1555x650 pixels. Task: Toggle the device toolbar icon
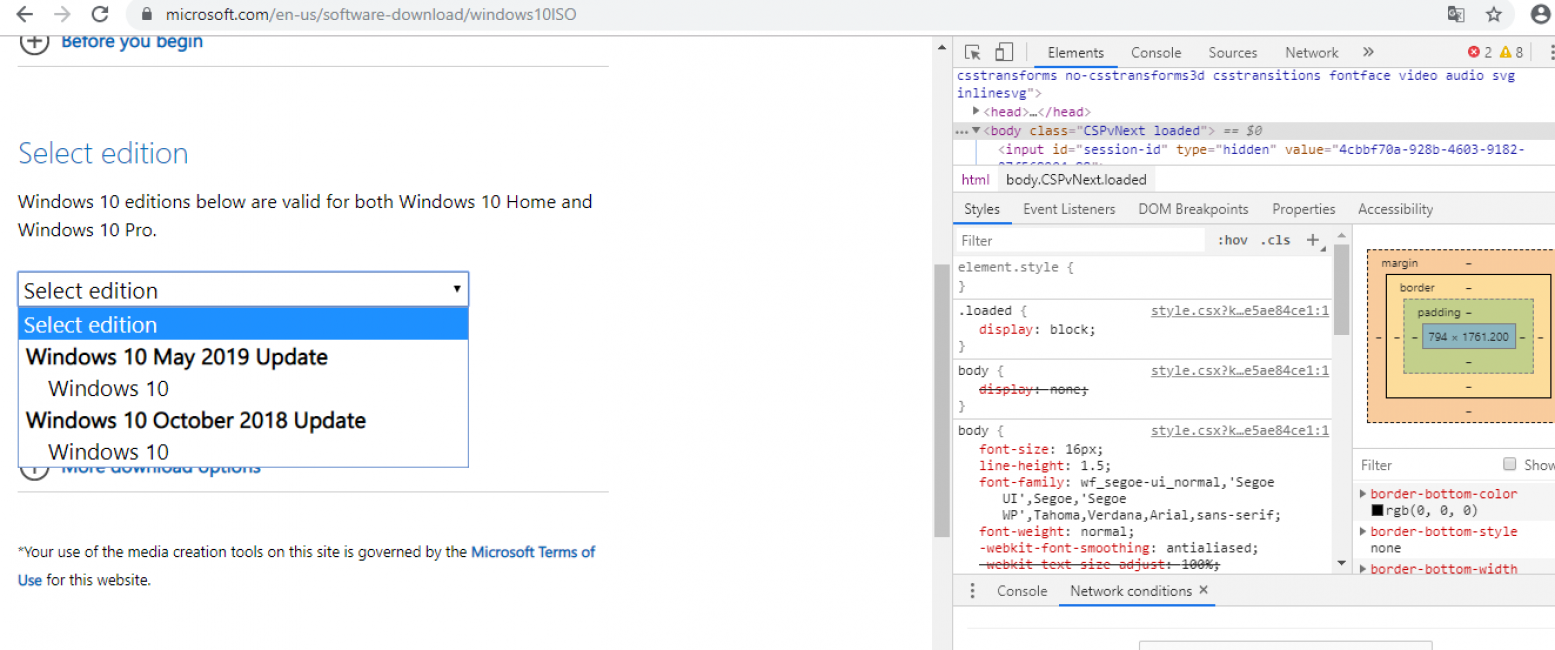pyautogui.click(x=1004, y=53)
